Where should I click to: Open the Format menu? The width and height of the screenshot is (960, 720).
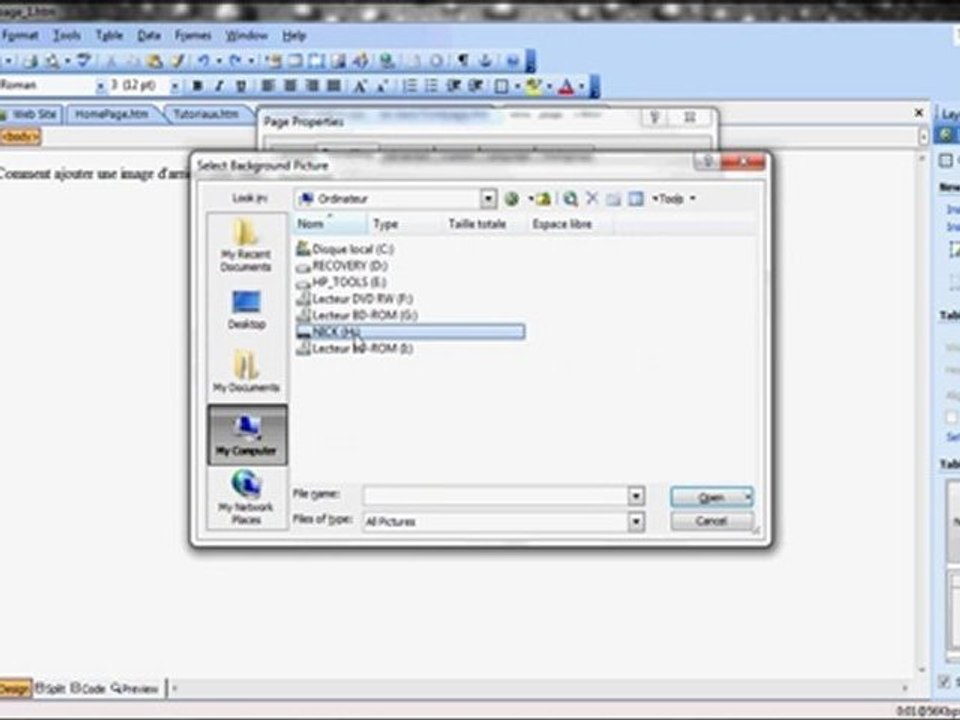20,36
